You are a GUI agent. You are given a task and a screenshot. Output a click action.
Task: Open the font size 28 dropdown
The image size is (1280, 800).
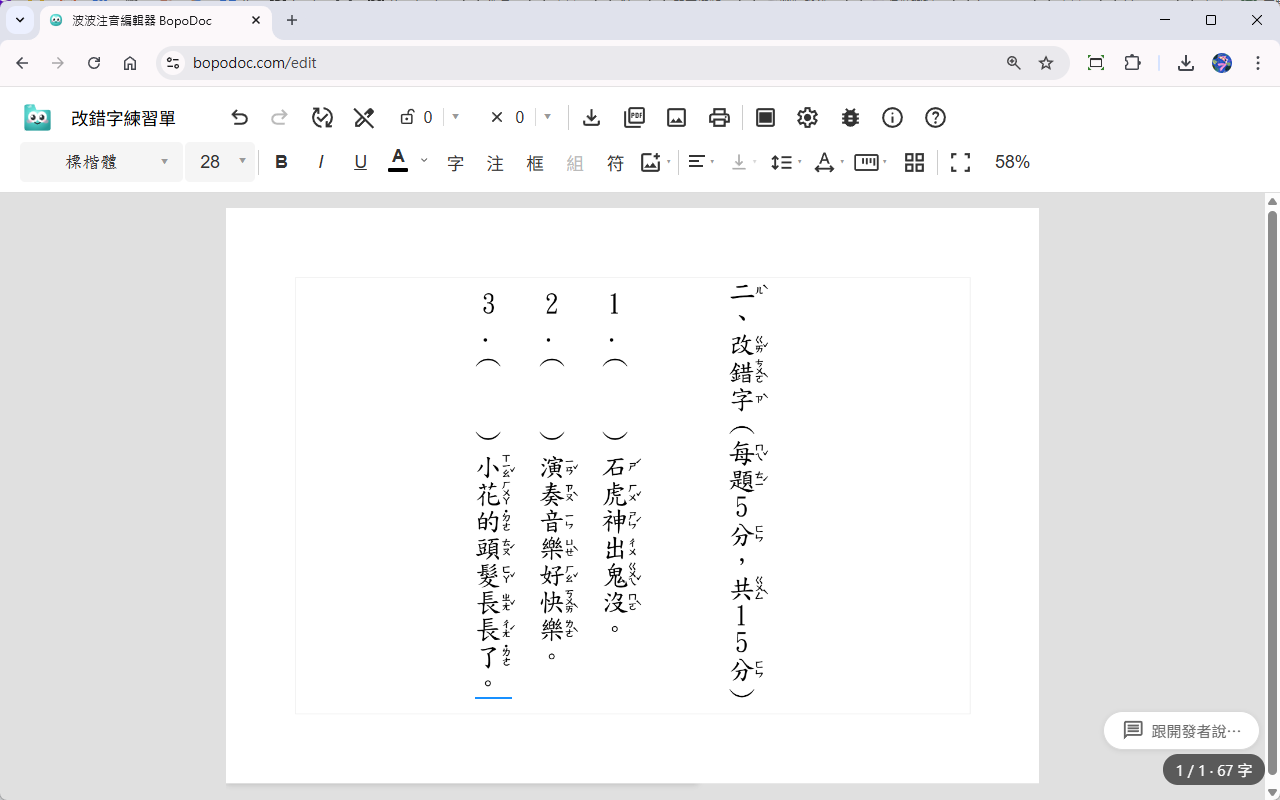tap(220, 161)
